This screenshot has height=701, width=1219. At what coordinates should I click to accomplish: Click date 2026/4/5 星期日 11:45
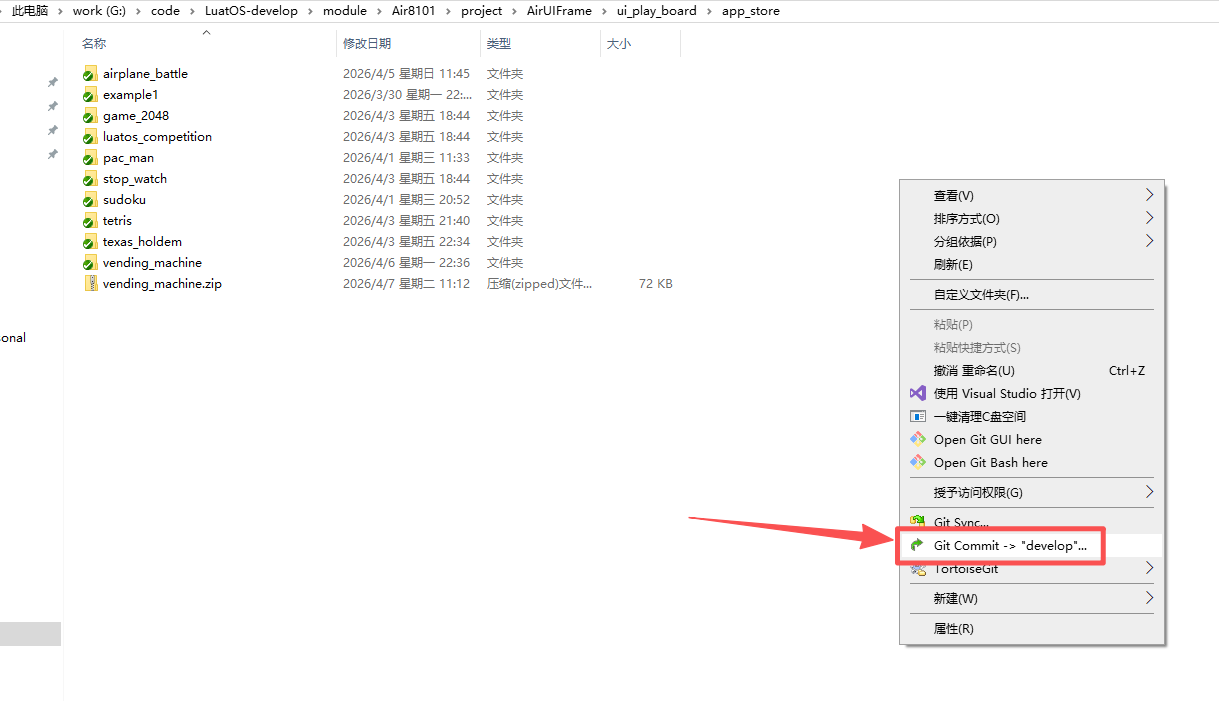(406, 74)
